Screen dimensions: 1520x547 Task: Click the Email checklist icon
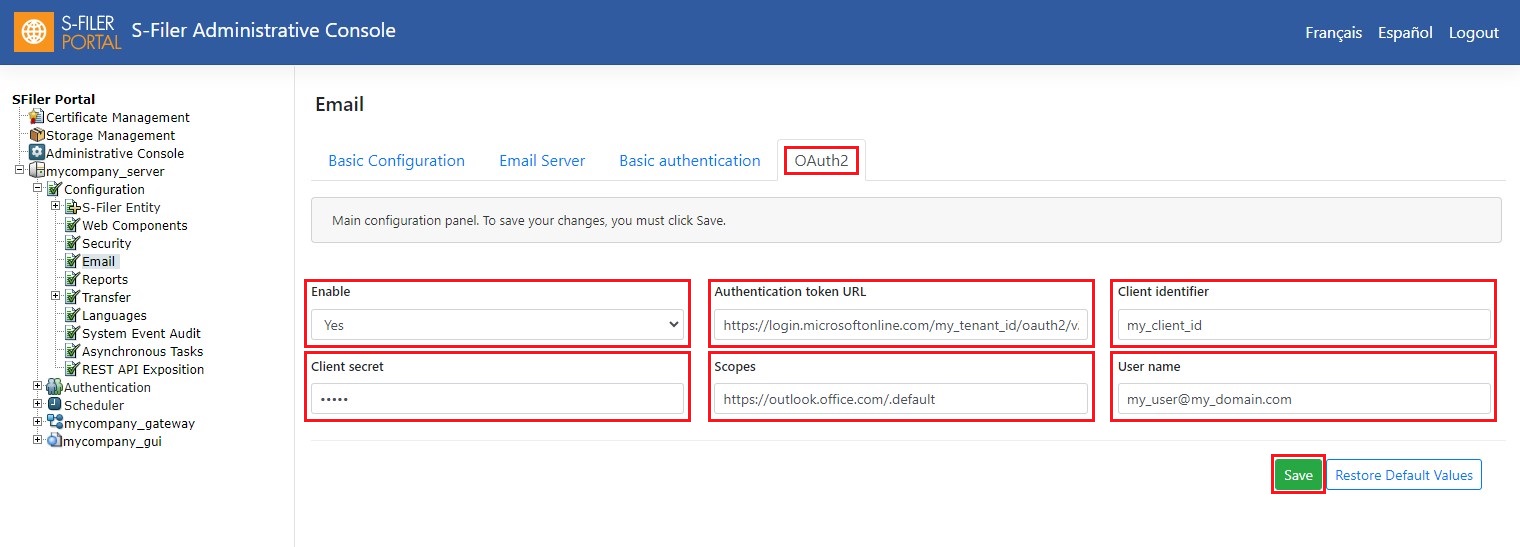73,261
